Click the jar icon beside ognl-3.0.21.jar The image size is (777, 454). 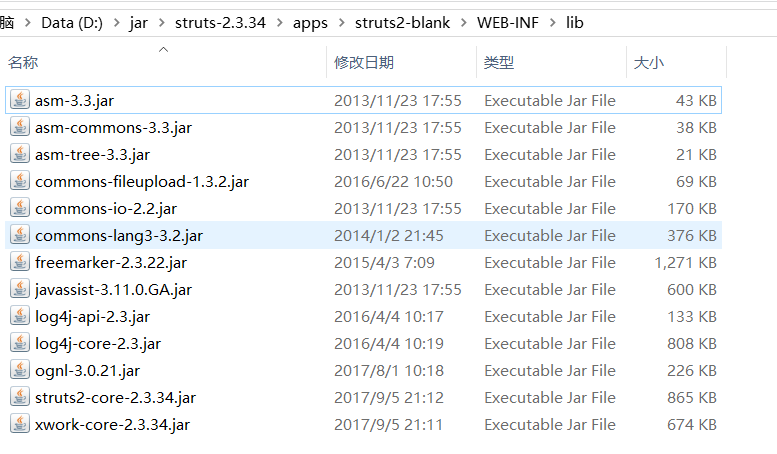[x=20, y=370]
